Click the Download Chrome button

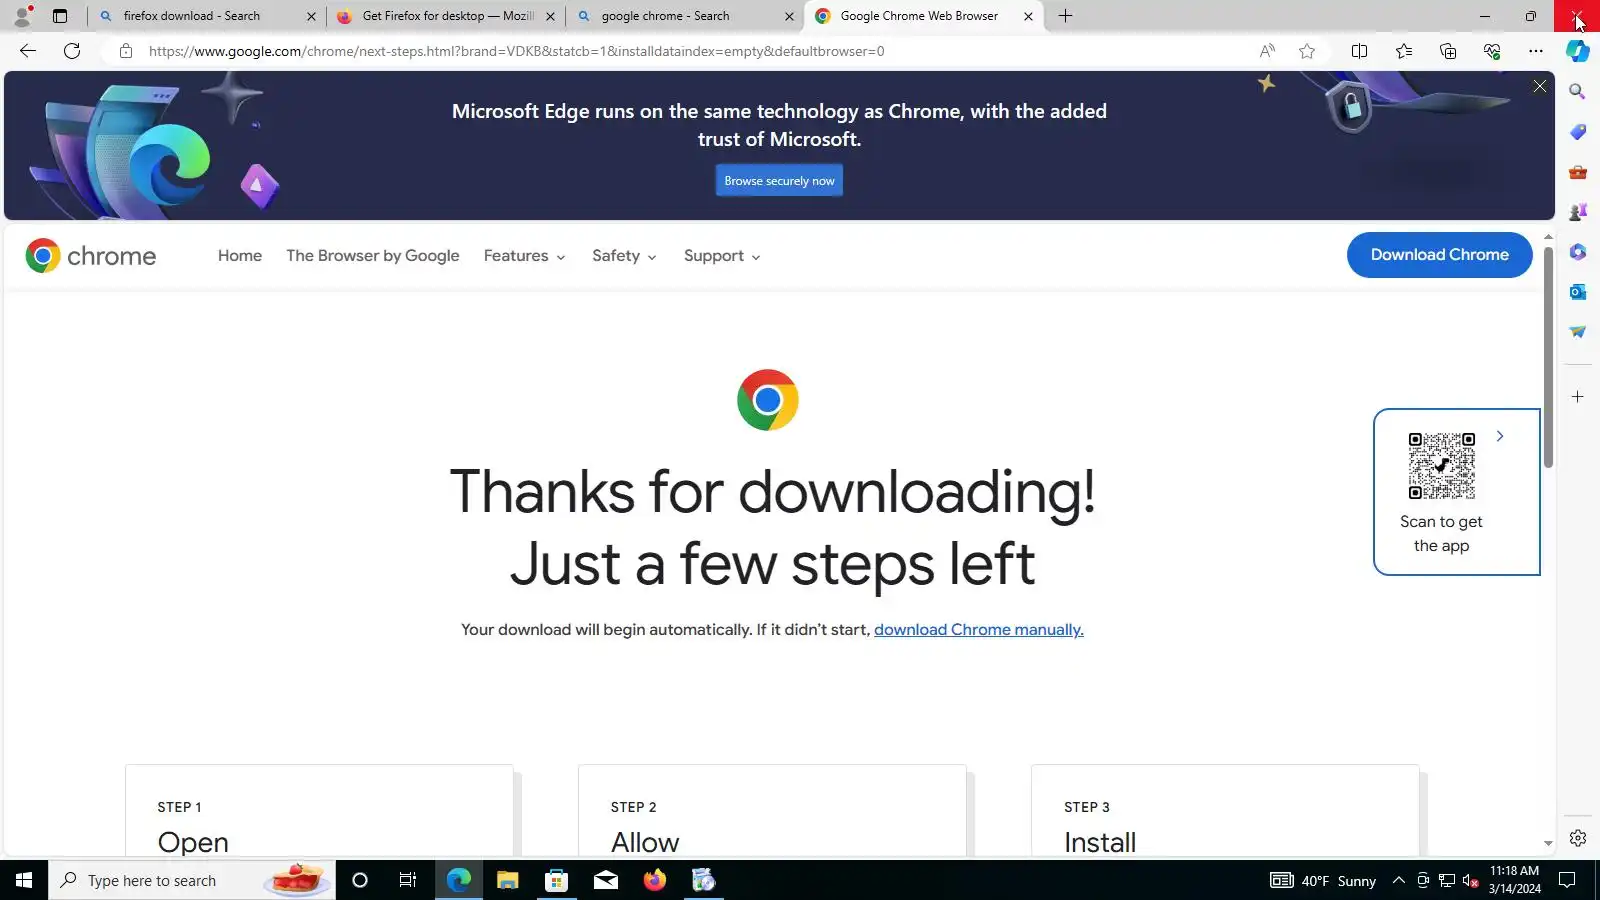pyautogui.click(x=1440, y=255)
